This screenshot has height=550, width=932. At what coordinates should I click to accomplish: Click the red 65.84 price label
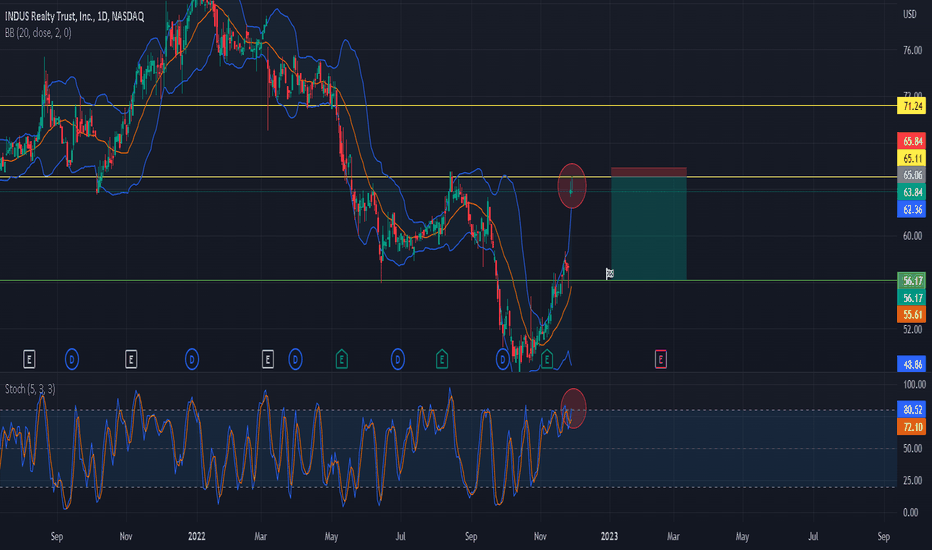tap(911, 141)
